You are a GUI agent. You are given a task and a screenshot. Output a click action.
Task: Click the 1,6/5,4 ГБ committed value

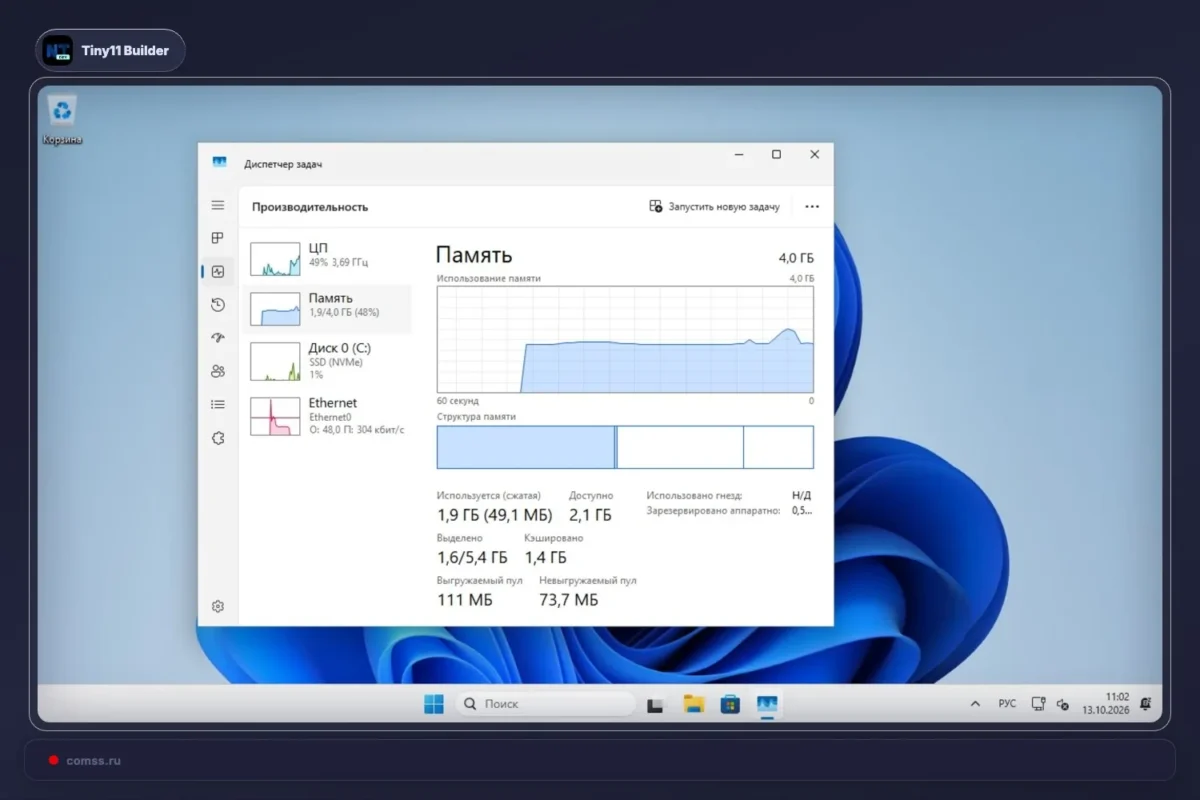(x=472, y=558)
